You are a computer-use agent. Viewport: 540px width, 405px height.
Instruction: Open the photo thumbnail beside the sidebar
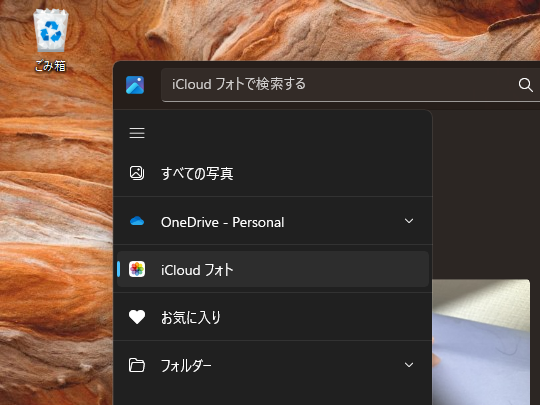(x=481, y=342)
